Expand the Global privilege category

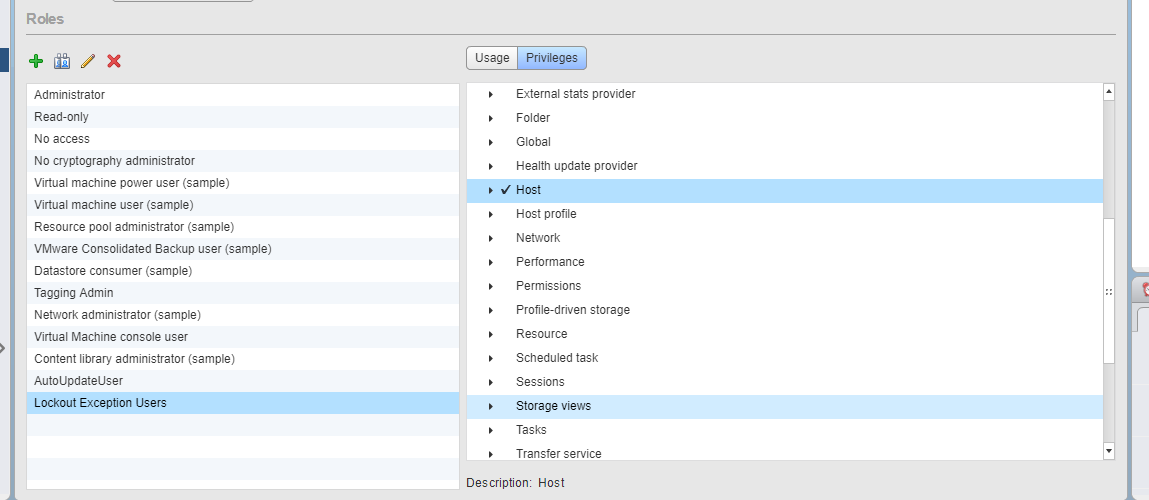coord(491,142)
